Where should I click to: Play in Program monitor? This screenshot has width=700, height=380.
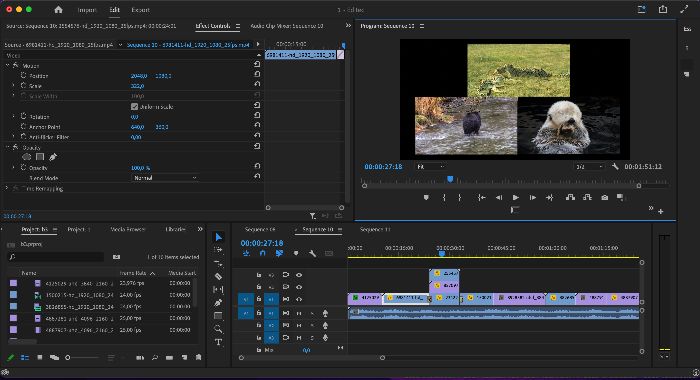tap(516, 197)
